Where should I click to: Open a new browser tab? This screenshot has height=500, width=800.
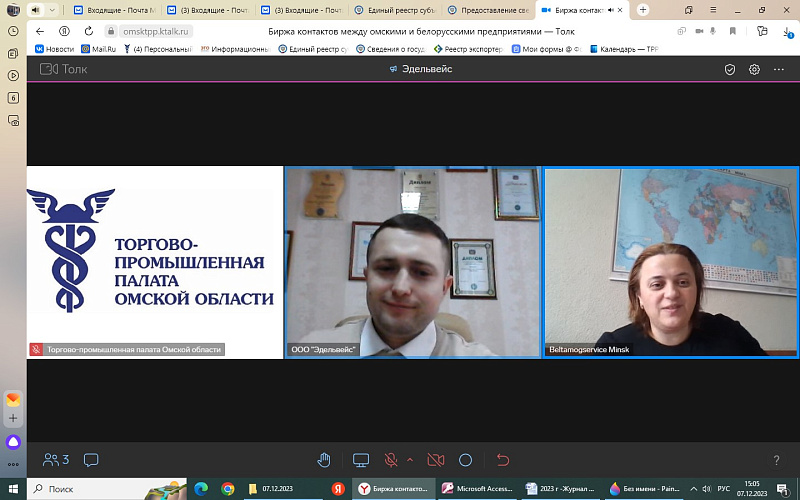643,10
